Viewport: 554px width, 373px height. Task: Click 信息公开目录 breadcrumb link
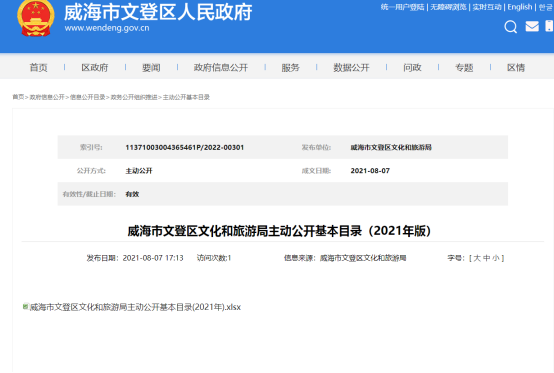88,97
